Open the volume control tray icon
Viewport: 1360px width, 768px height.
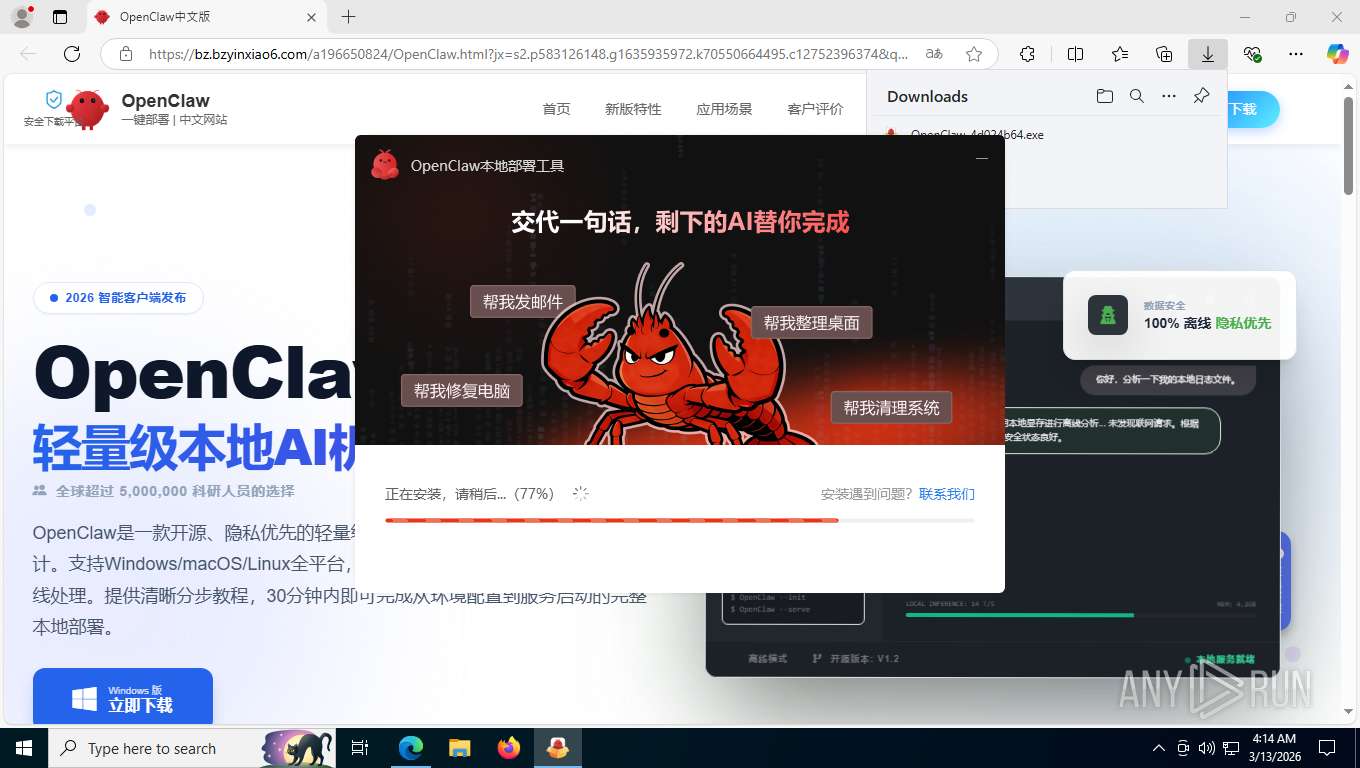click(x=1206, y=748)
